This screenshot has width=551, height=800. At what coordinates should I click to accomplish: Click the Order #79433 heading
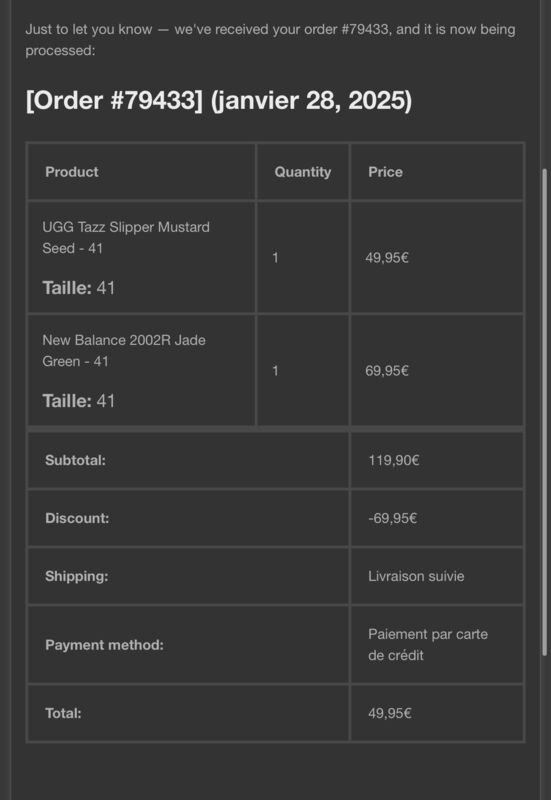(x=219, y=100)
